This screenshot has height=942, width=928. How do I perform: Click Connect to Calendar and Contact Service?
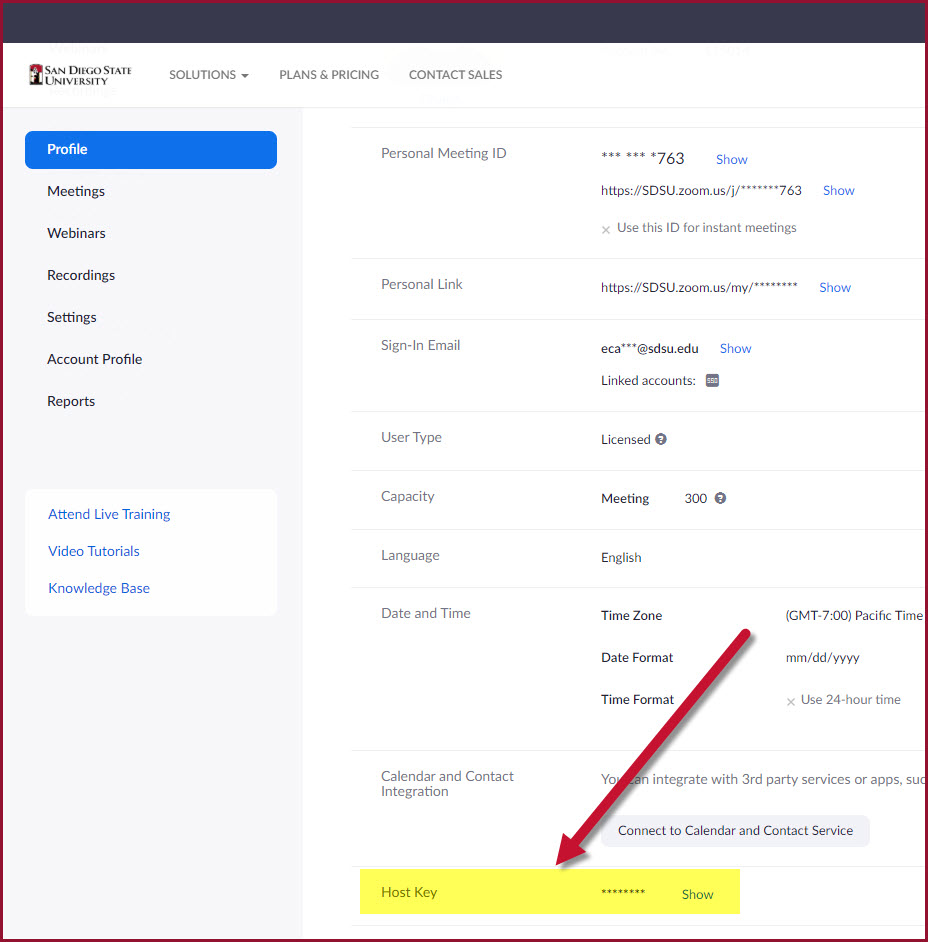[735, 831]
